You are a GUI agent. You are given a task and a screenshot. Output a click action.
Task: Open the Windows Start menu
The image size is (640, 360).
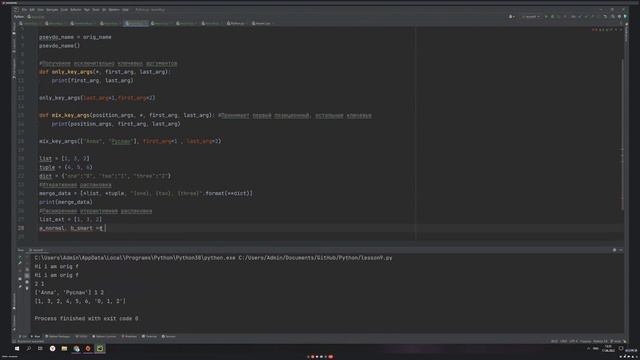click(x=17, y=349)
